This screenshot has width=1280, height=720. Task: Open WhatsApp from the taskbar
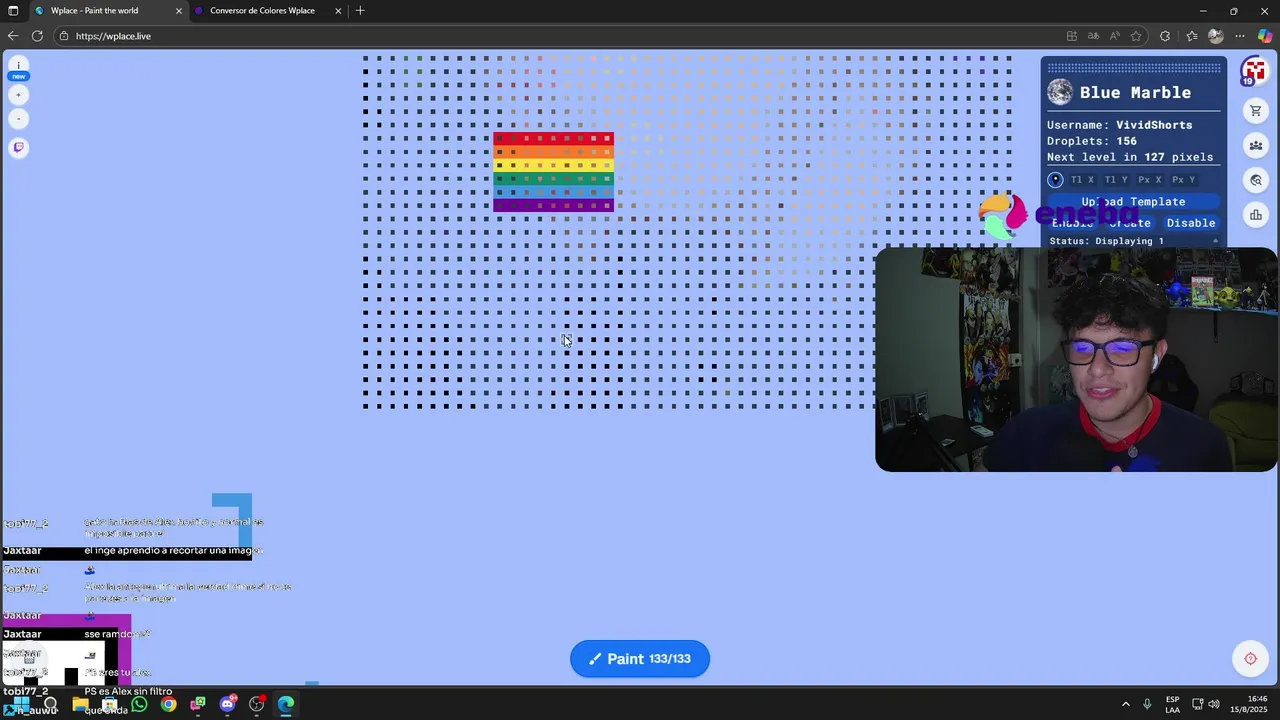[139, 704]
